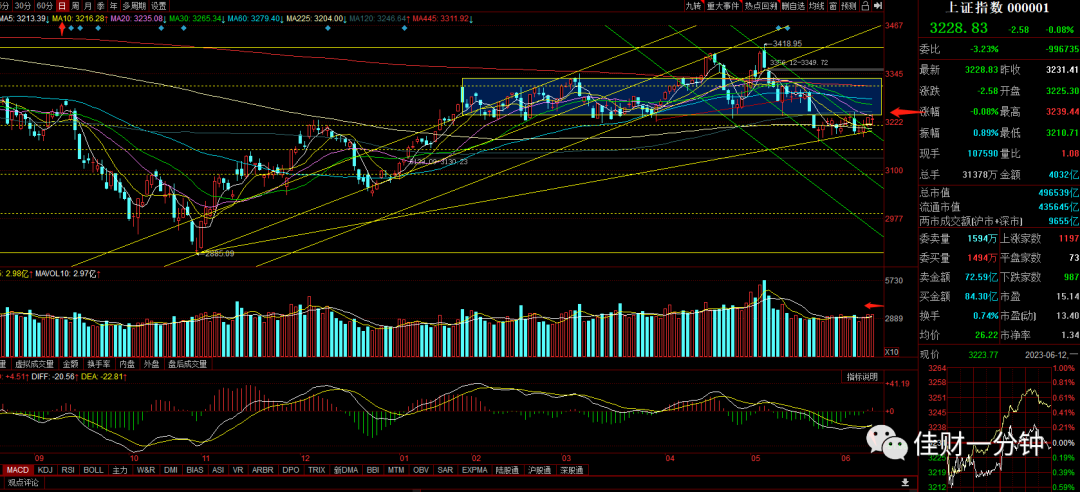
Task: Click the 上证指数 000001 title
Action: (x=999, y=9)
